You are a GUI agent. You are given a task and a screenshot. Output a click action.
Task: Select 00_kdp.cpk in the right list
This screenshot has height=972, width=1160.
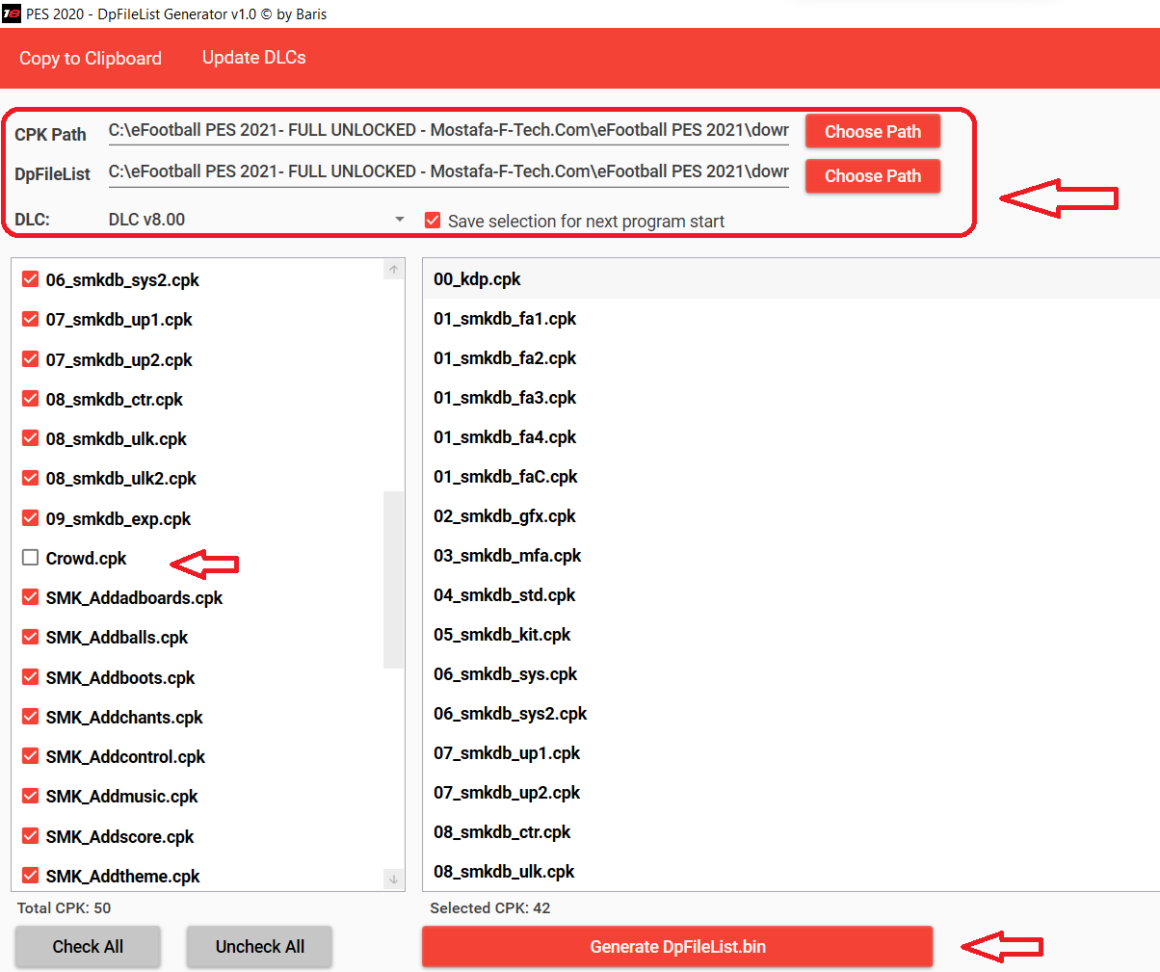coord(477,279)
